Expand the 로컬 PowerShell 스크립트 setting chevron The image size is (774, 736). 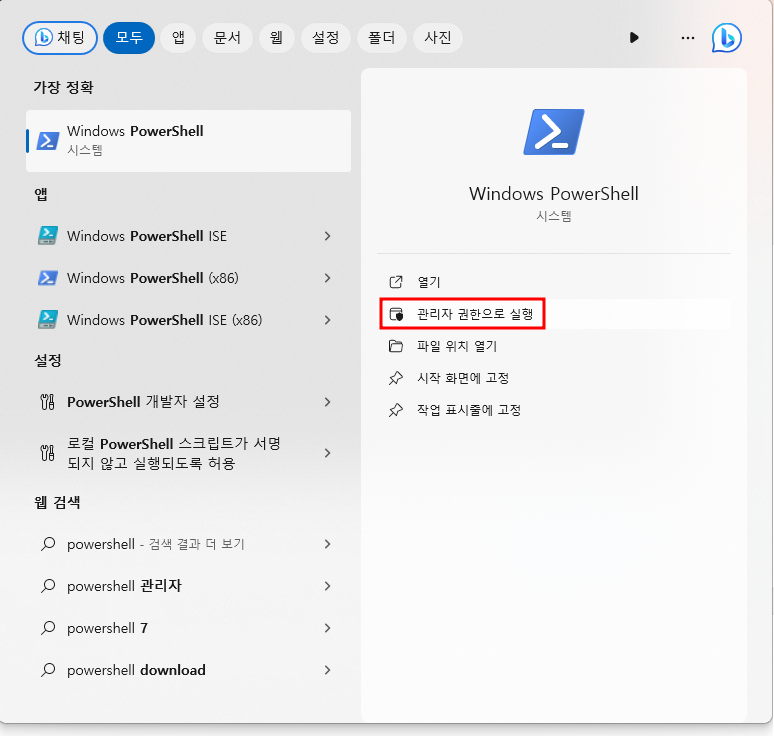point(327,453)
